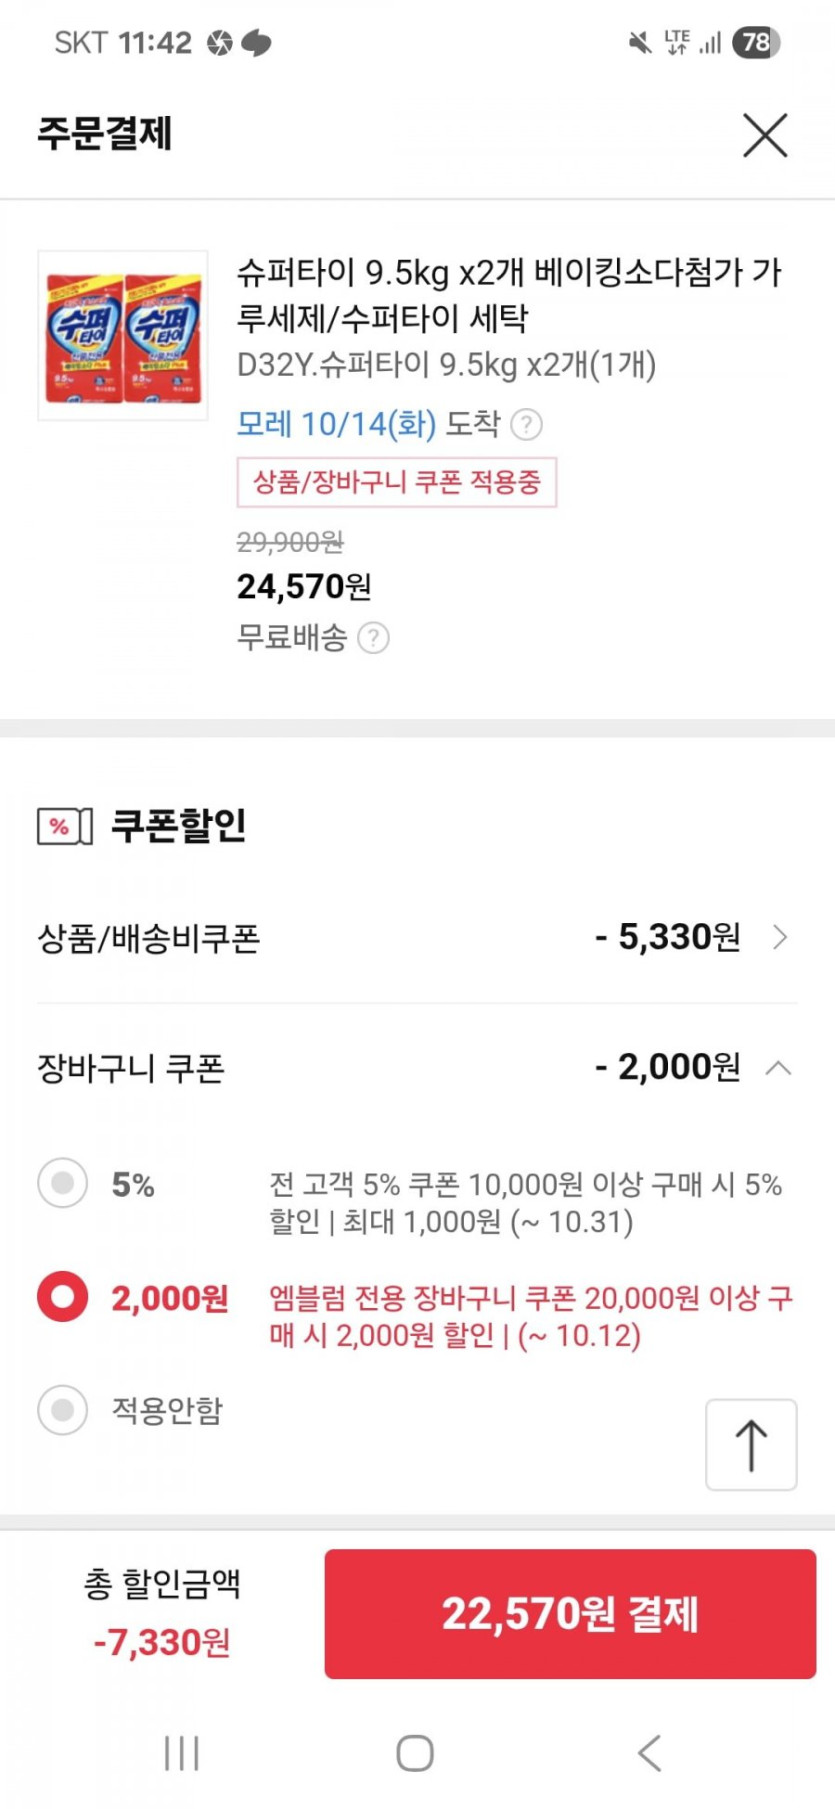The image size is (835, 1809).
Task: Select the 2,000원 엠블럼 장바구니 coupon
Action: (x=63, y=1297)
